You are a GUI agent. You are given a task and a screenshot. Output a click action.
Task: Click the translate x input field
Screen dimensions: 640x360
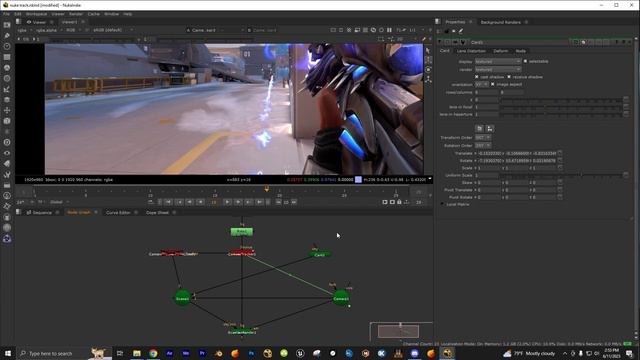point(489,153)
